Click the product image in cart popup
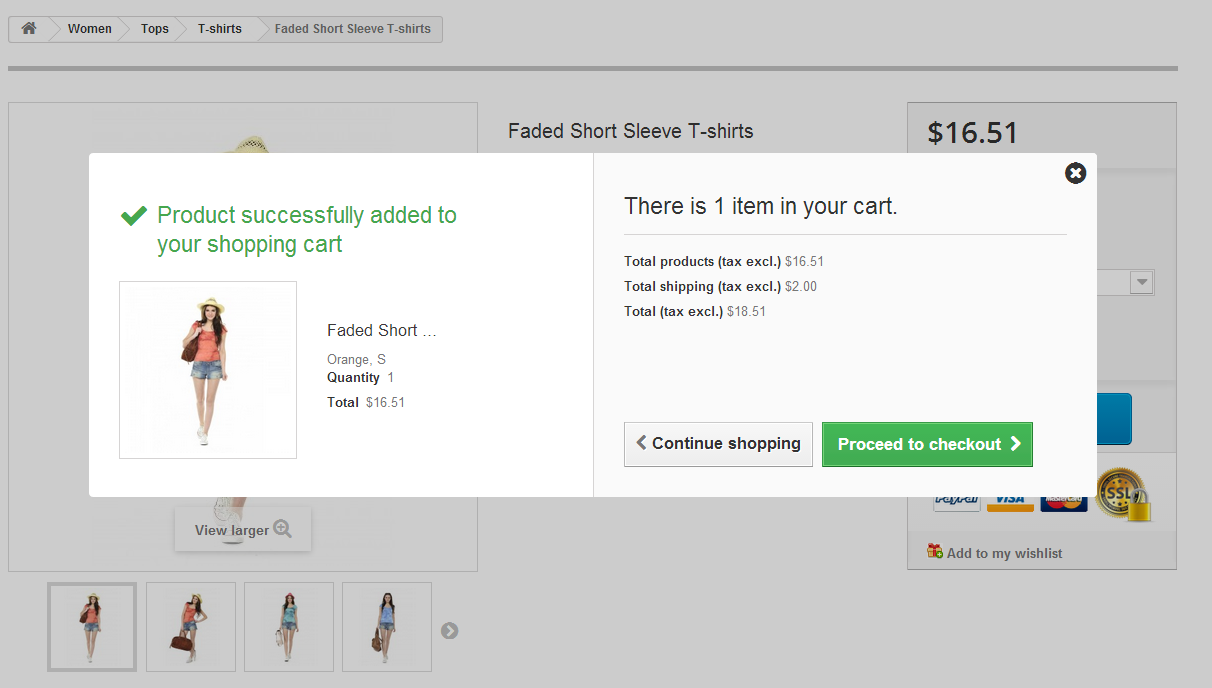 208,370
